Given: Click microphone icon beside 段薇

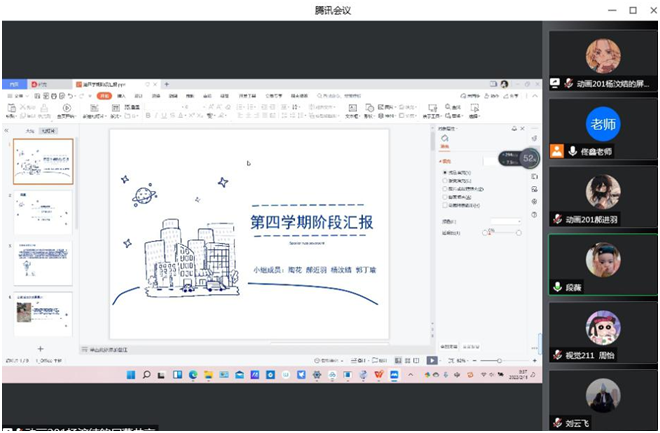Looking at the screenshot, I should pyautogui.click(x=558, y=287).
